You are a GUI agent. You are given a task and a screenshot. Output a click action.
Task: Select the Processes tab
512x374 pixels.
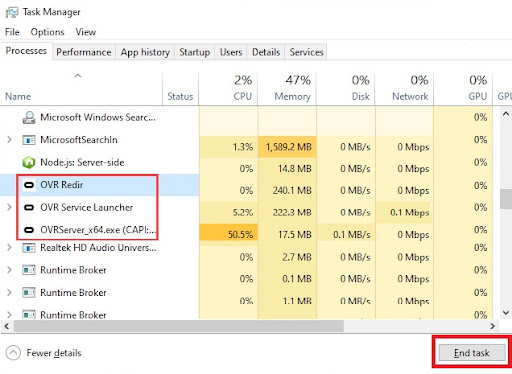click(x=26, y=51)
